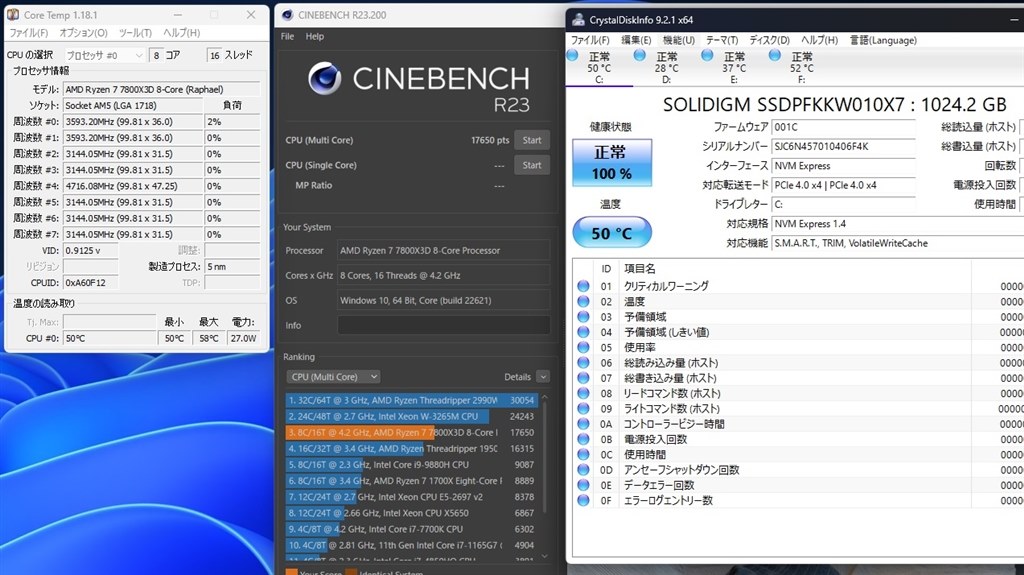
Task: Click the Cinebench Info input field
Action: tap(443, 325)
